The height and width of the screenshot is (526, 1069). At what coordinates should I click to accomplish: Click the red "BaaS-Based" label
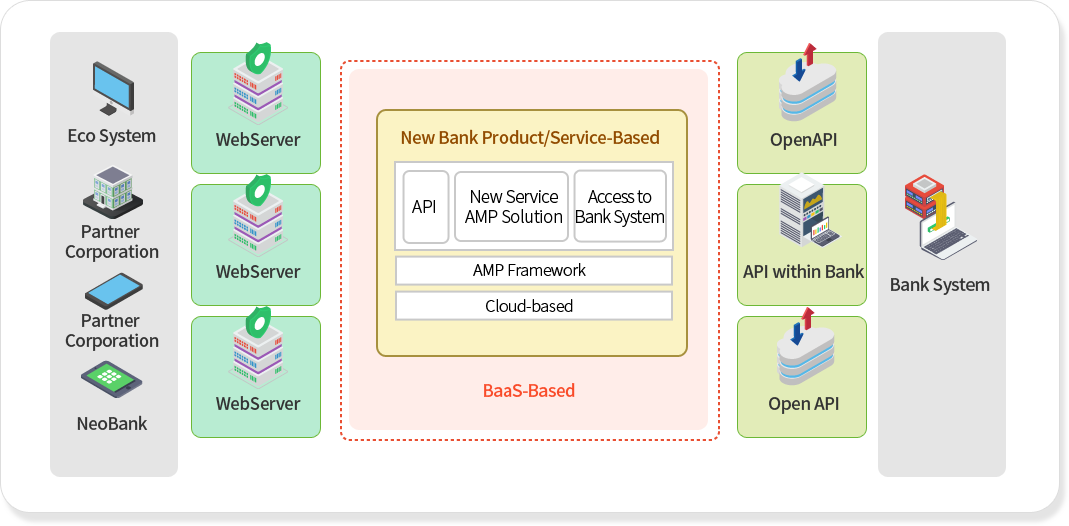pyautogui.click(x=529, y=391)
